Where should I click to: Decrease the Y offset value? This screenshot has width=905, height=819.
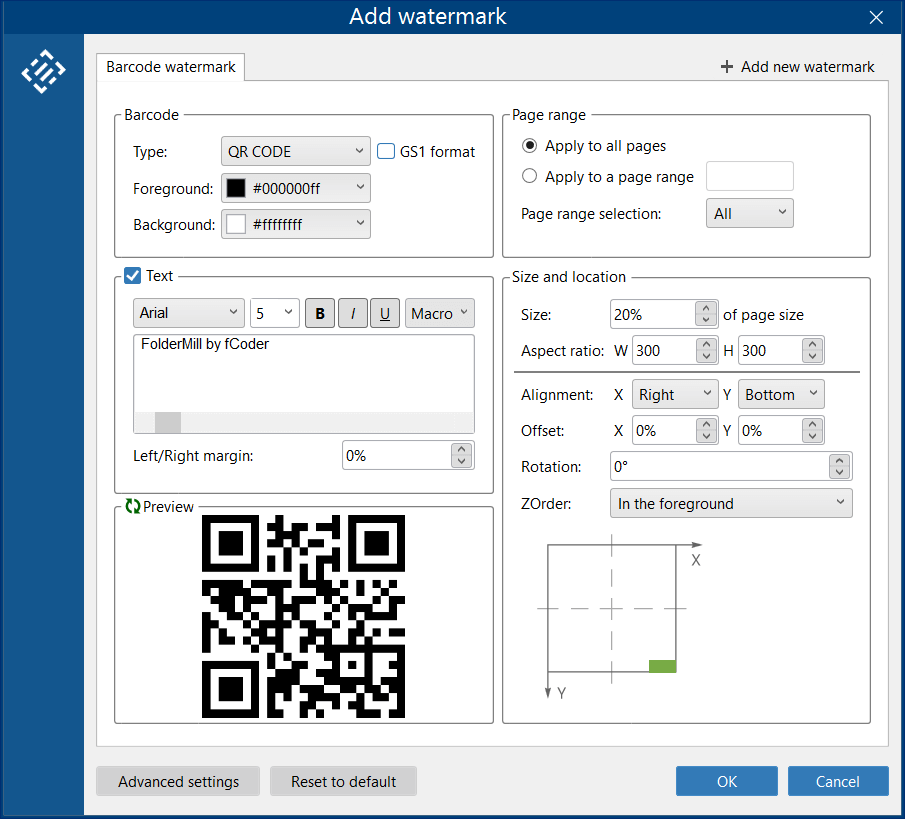[813, 436]
